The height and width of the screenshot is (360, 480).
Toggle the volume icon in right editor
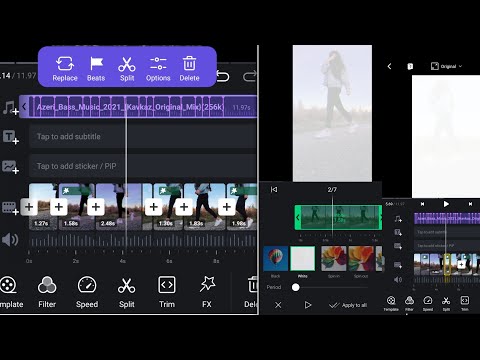coord(398,279)
